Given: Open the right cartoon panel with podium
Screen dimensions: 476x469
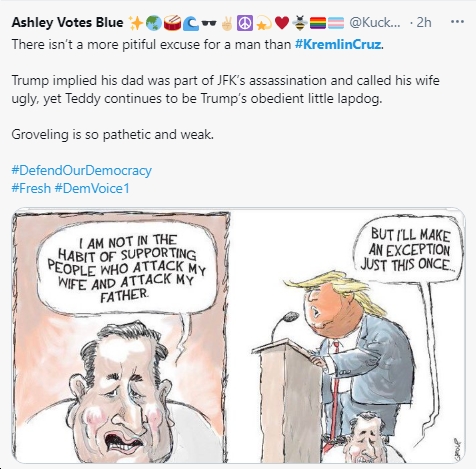Looking at the screenshot, I should tap(347, 336).
